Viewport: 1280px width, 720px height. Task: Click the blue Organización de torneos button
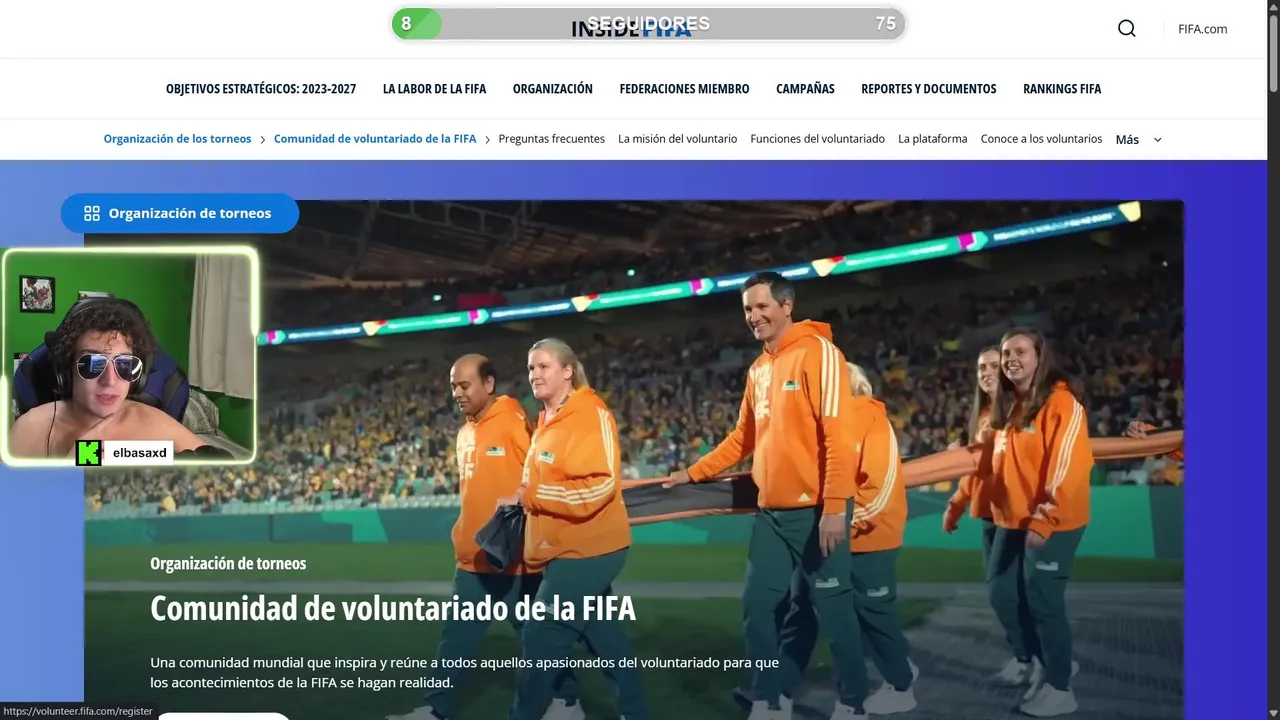pyautogui.click(x=180, y=213)
